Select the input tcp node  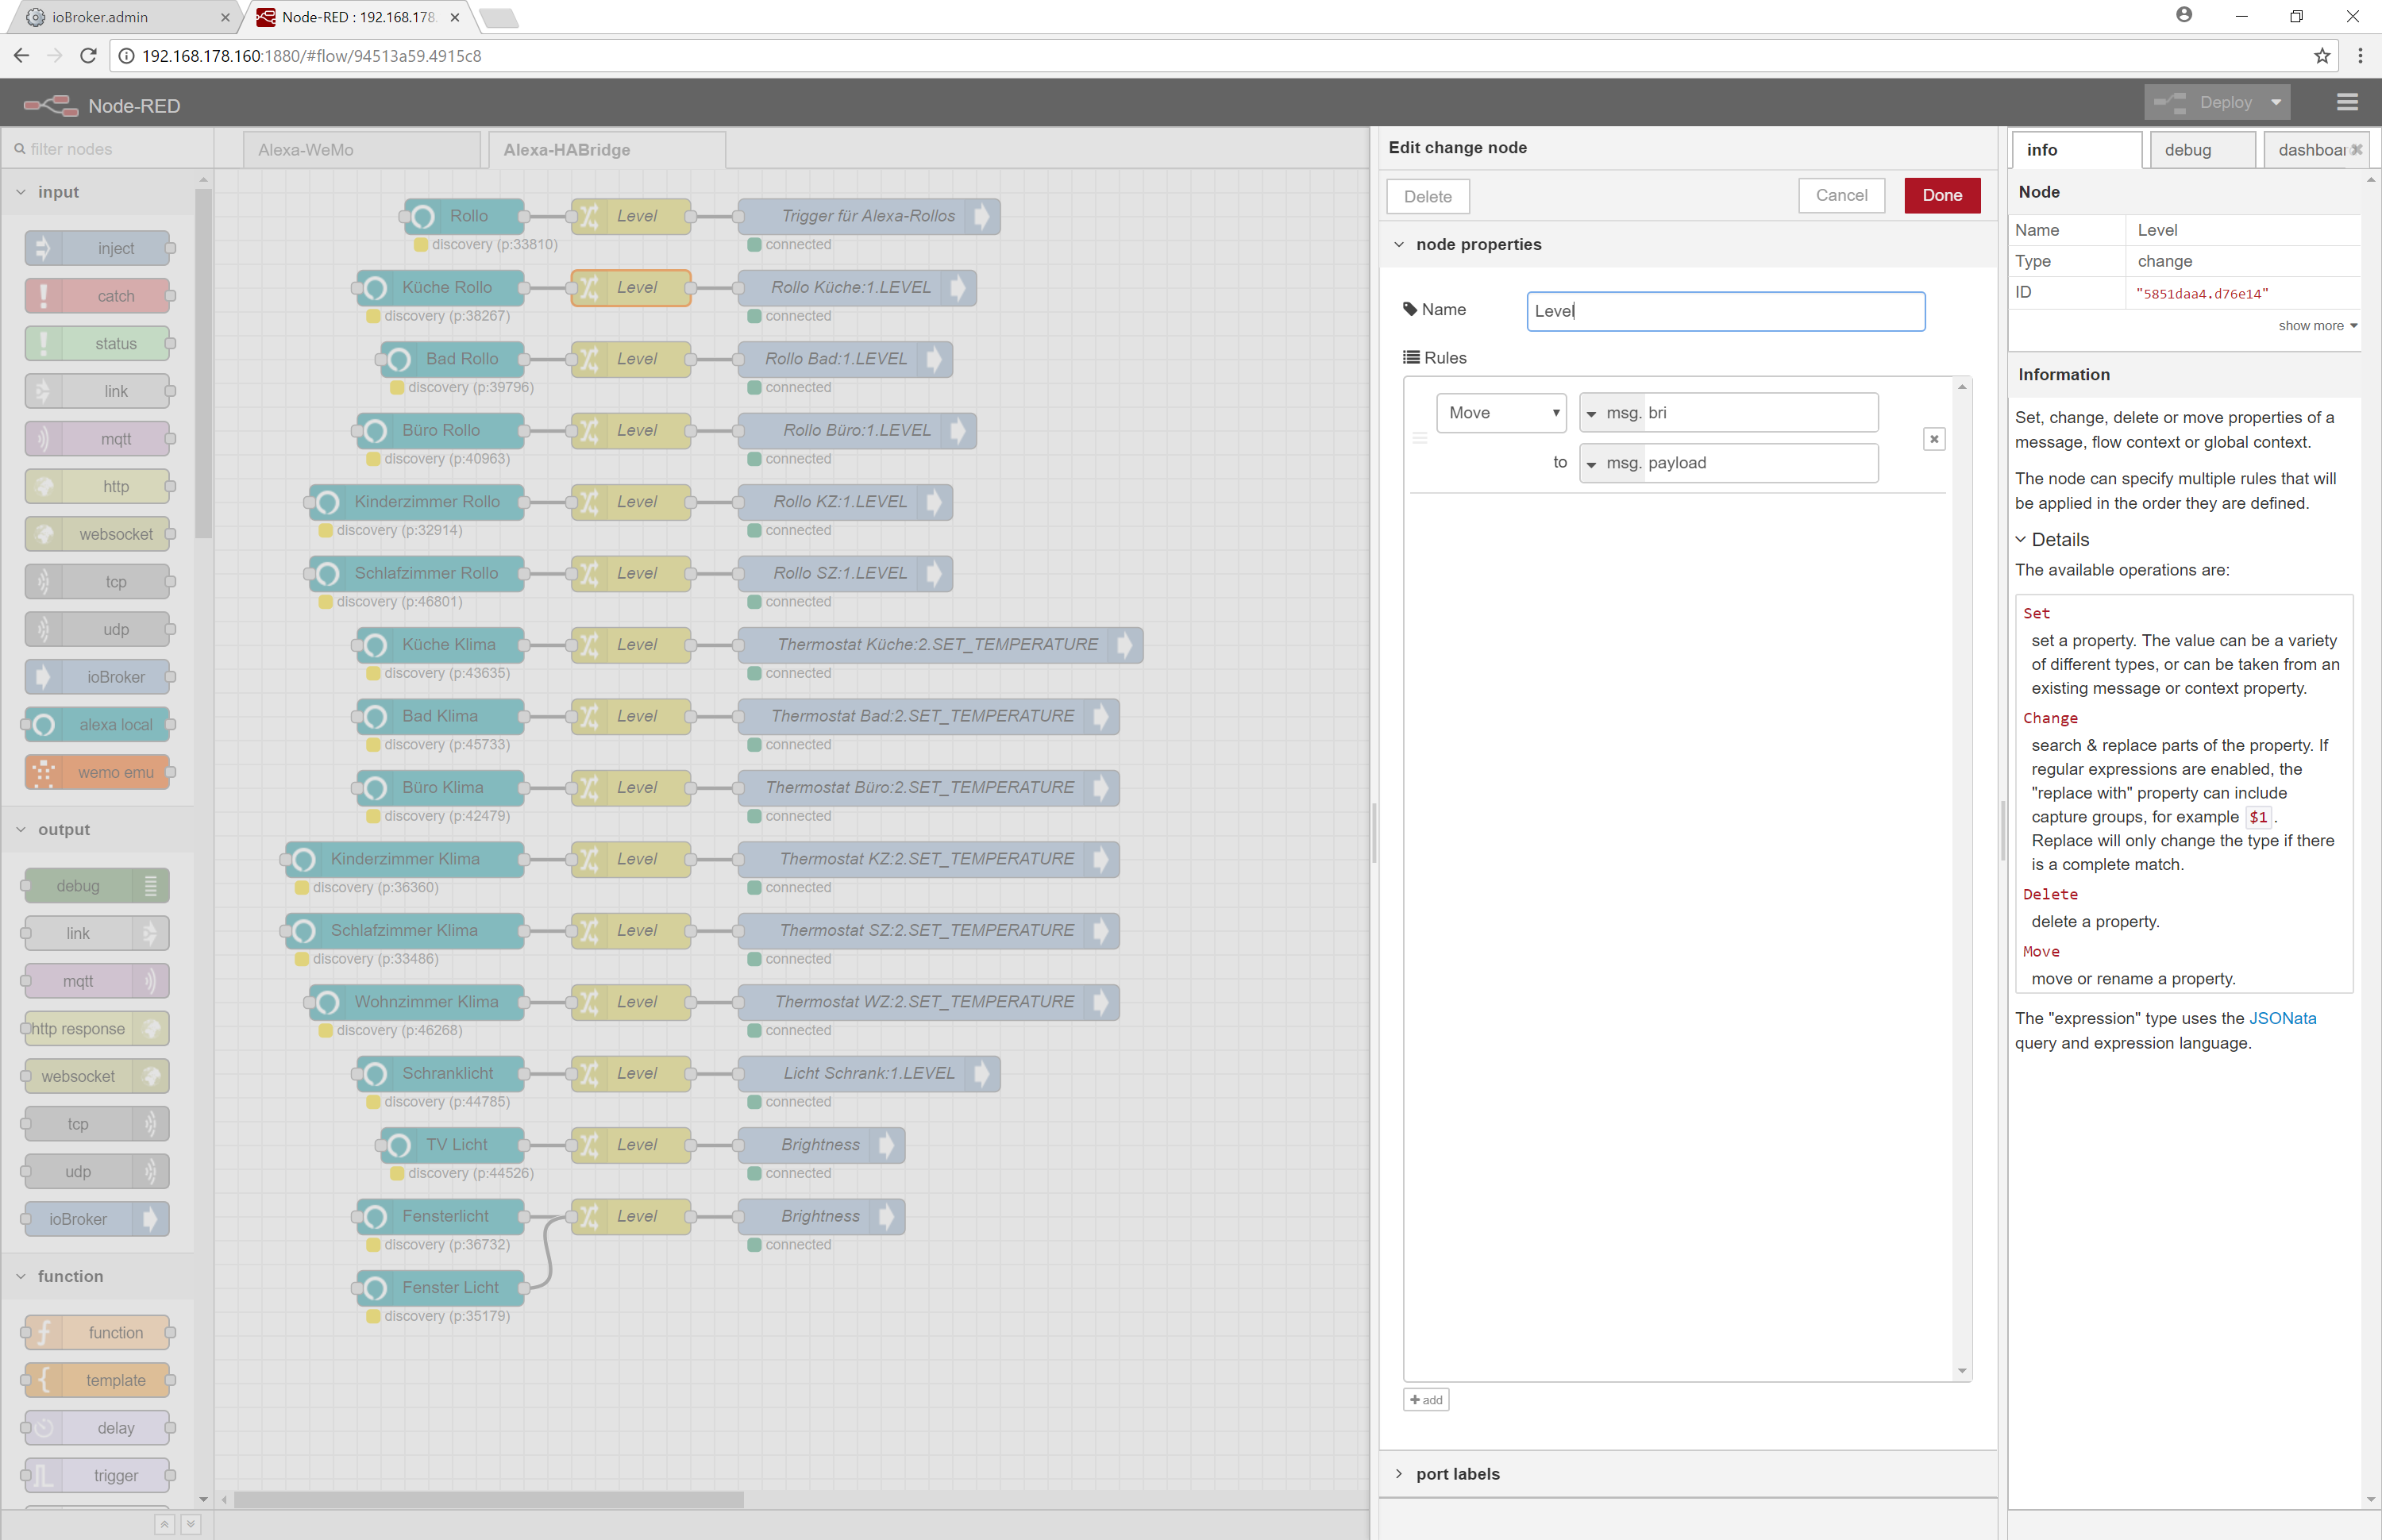pyautogui.click(x=97, y=582)
